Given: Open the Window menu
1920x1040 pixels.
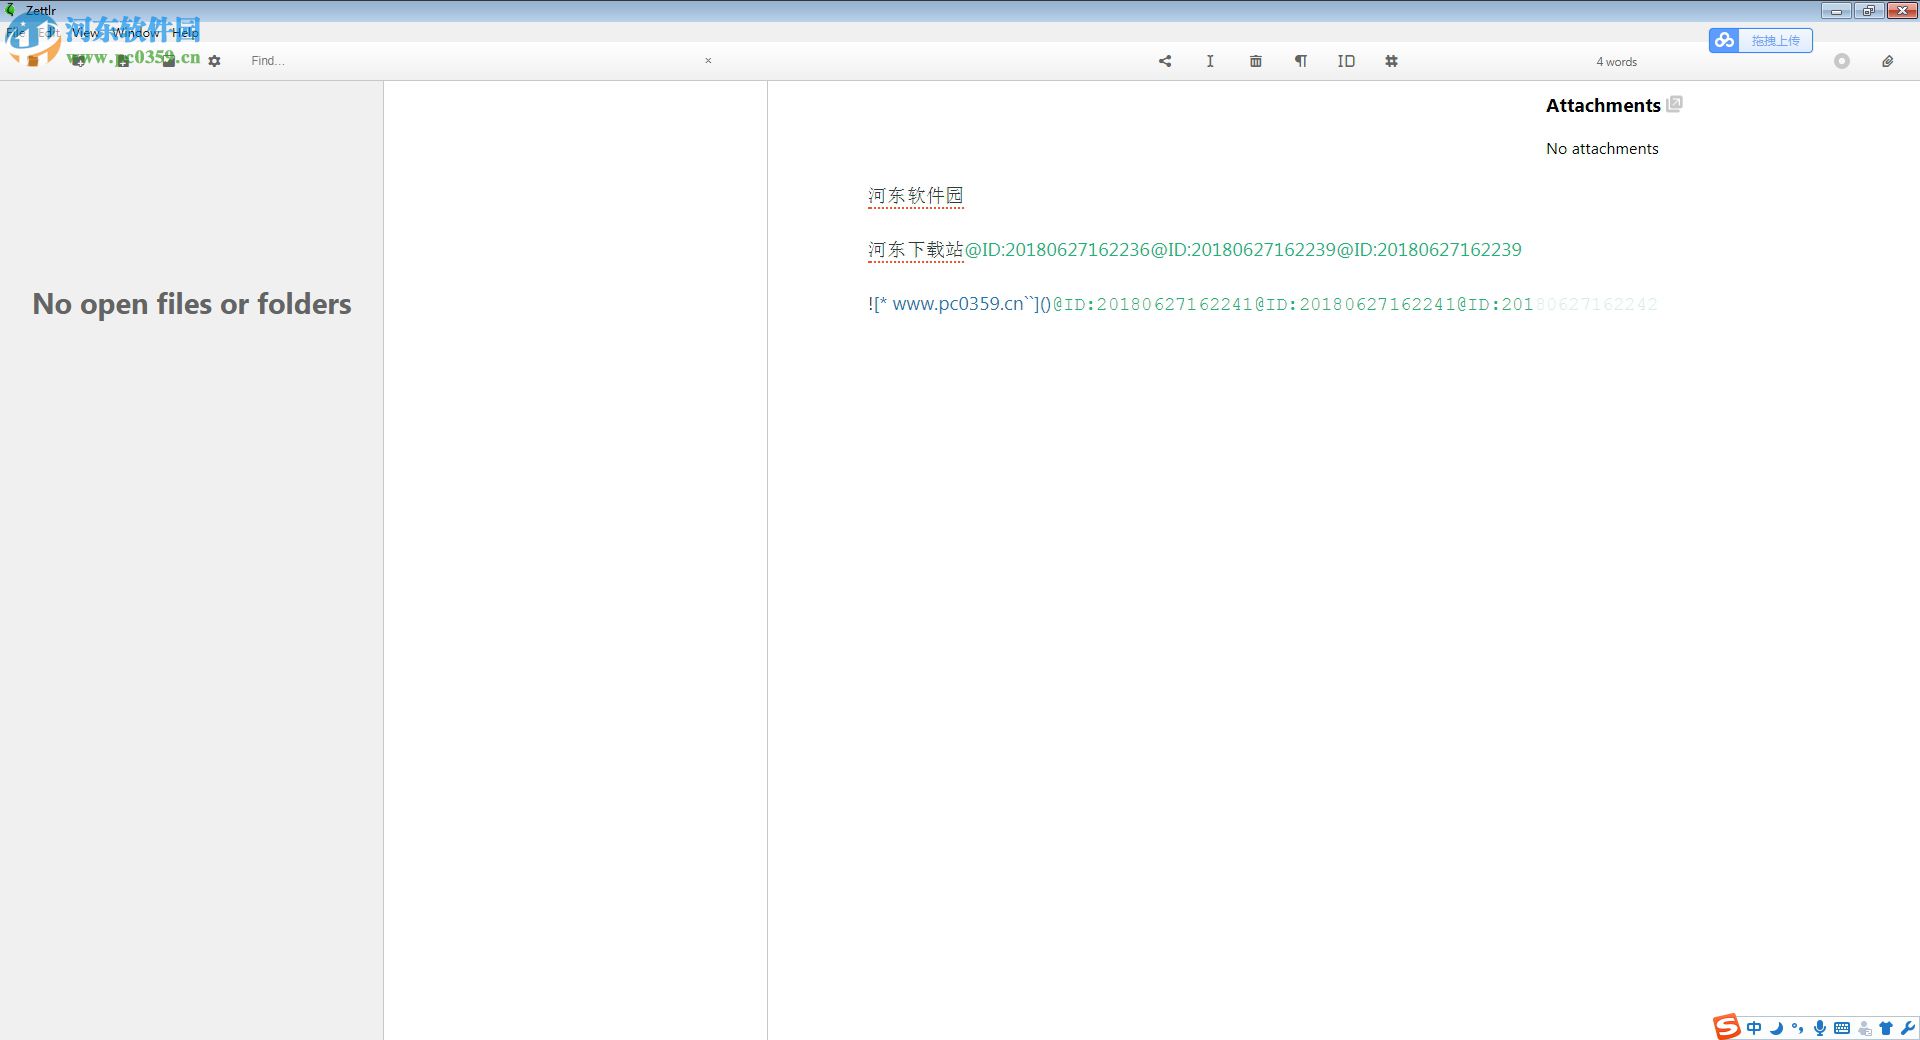Looking at the screenshot, I should tap(136, 32).
